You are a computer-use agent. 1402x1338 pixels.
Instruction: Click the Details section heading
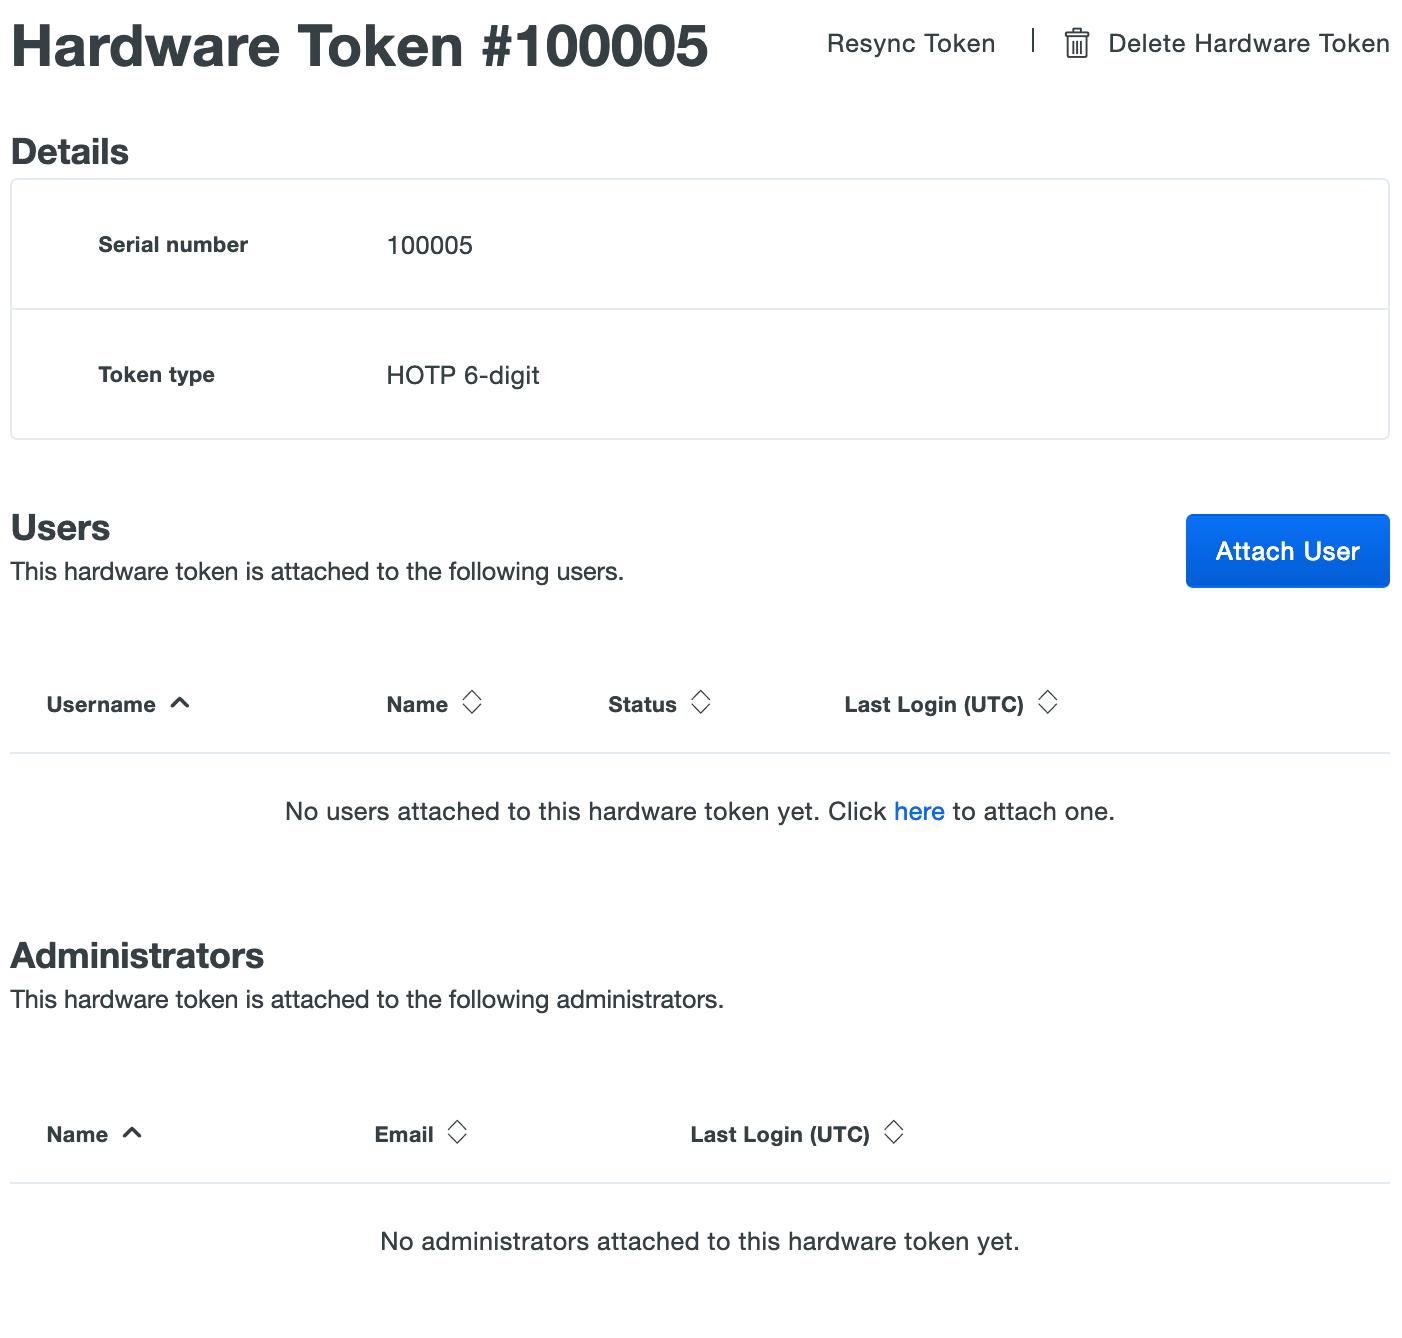[69, 151]
